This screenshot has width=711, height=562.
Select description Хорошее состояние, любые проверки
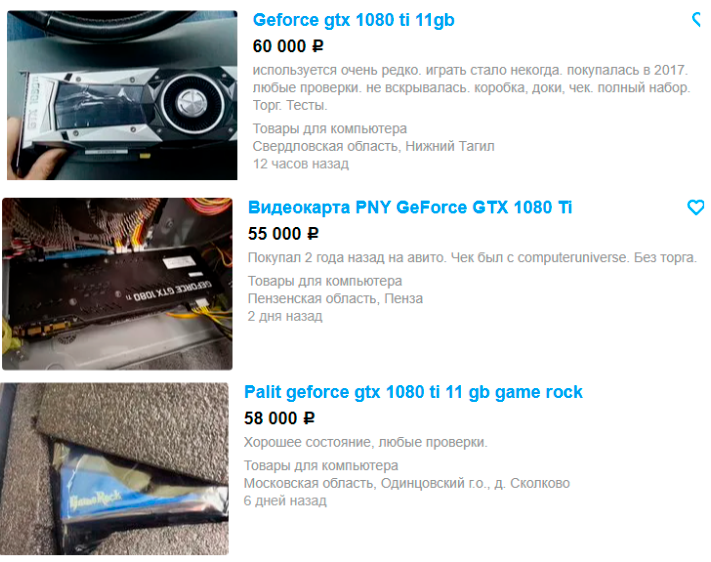[x=365, y=442]
